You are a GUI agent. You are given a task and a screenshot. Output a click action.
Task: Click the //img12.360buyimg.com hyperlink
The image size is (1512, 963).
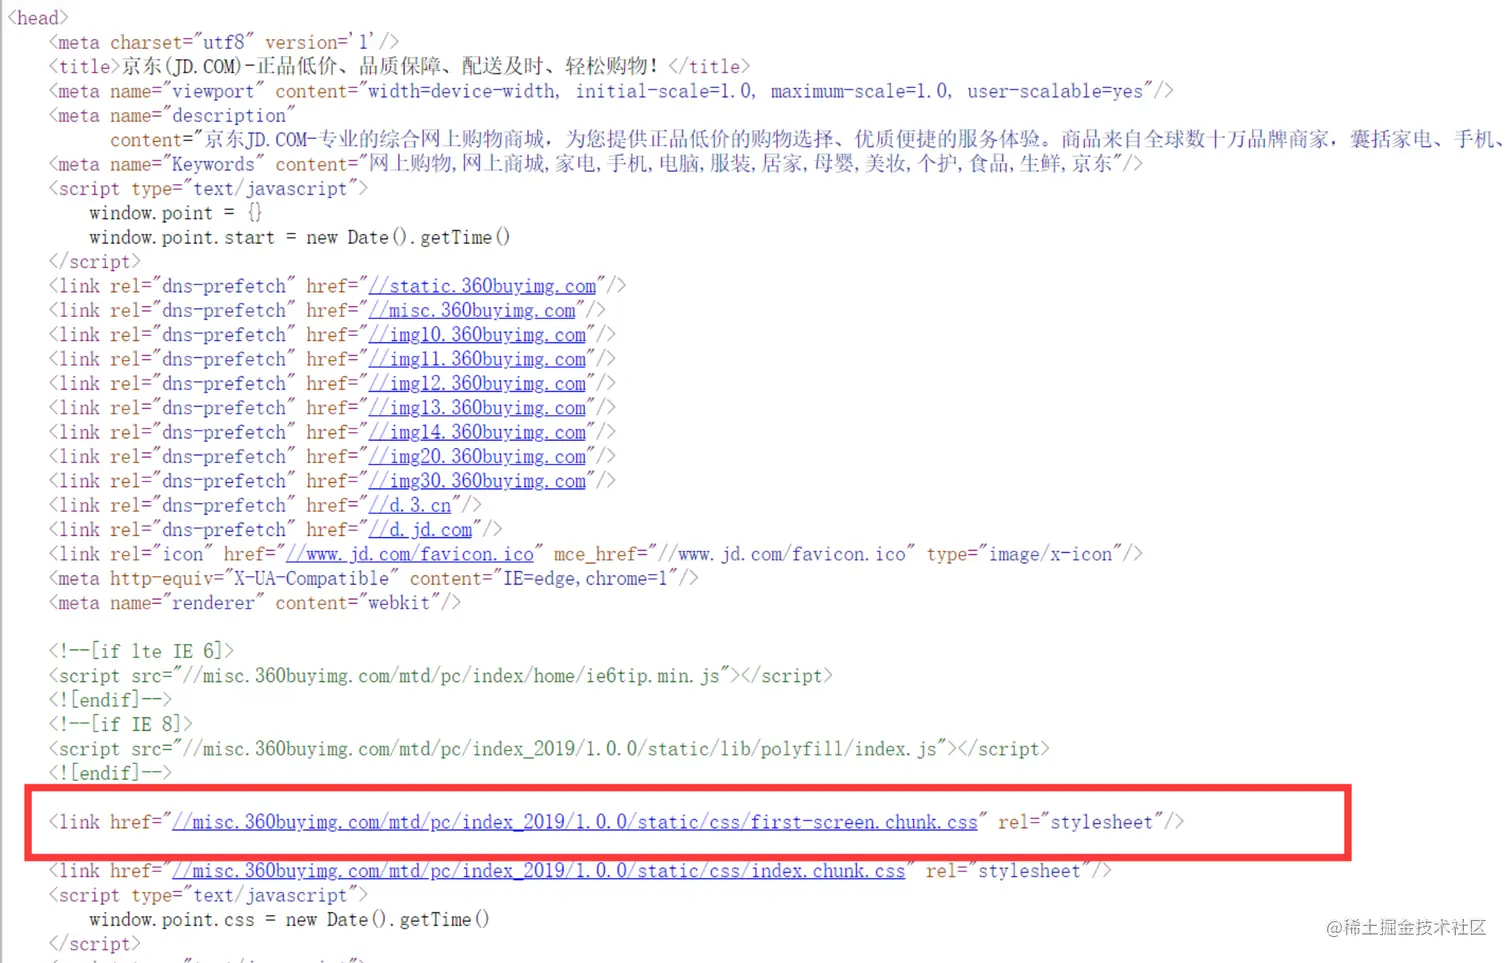[x=477, y=383]
